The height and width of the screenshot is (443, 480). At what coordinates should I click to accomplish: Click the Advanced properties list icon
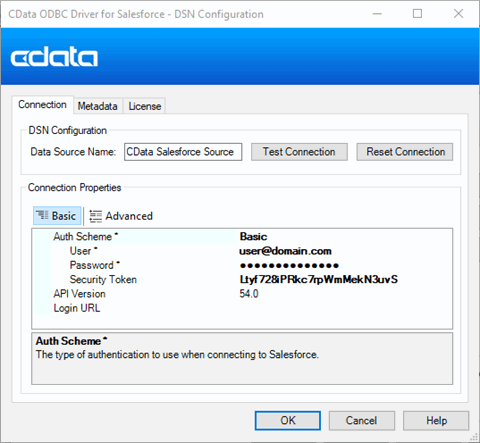[96, 216]
